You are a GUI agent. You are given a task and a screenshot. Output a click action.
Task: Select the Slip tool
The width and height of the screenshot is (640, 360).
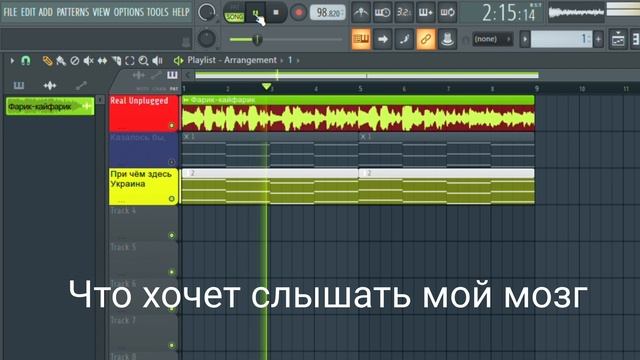click(x=102, y=61)
